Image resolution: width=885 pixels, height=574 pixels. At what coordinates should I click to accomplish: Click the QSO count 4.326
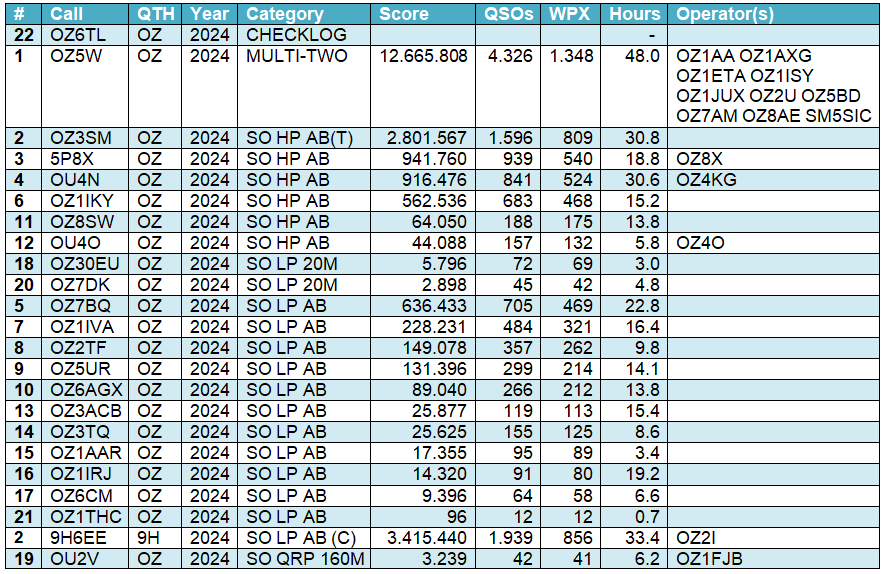coord(510,56)
